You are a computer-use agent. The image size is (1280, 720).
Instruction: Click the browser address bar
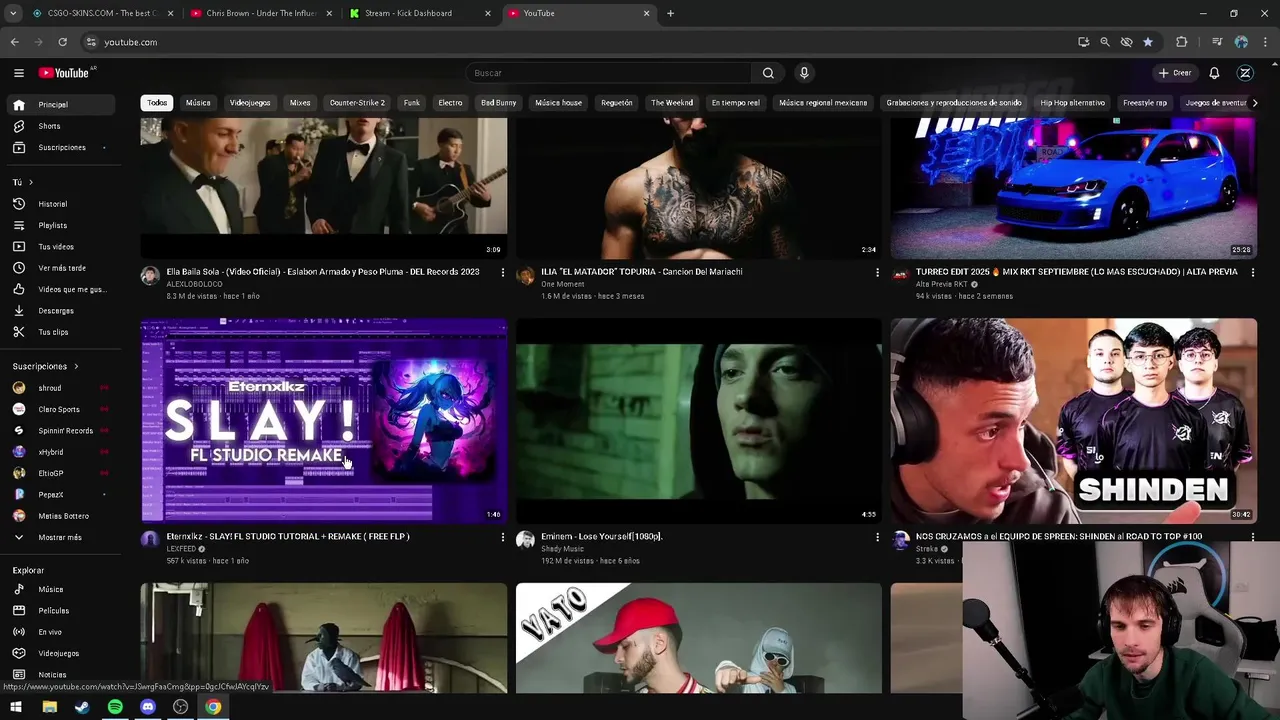click(x=575, y=42)
